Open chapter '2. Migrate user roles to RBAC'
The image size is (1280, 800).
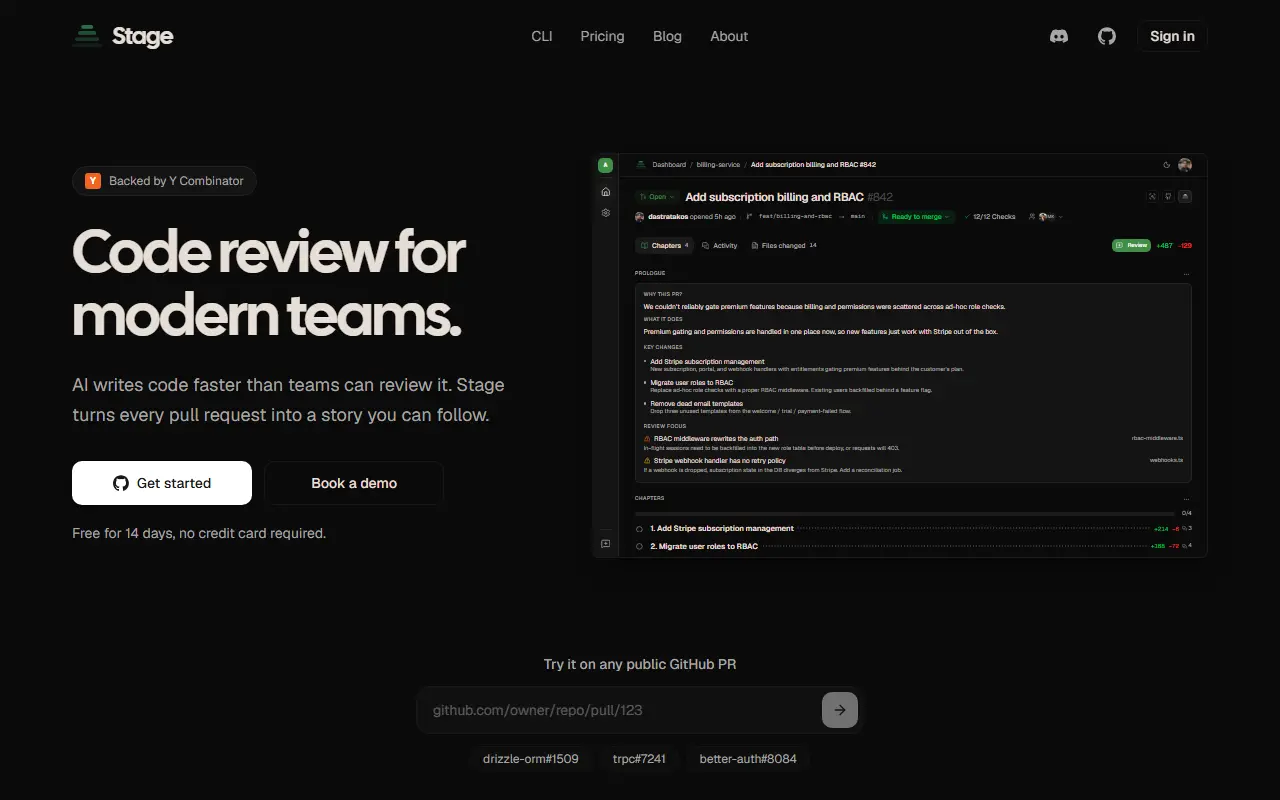[x=704, y=546]
